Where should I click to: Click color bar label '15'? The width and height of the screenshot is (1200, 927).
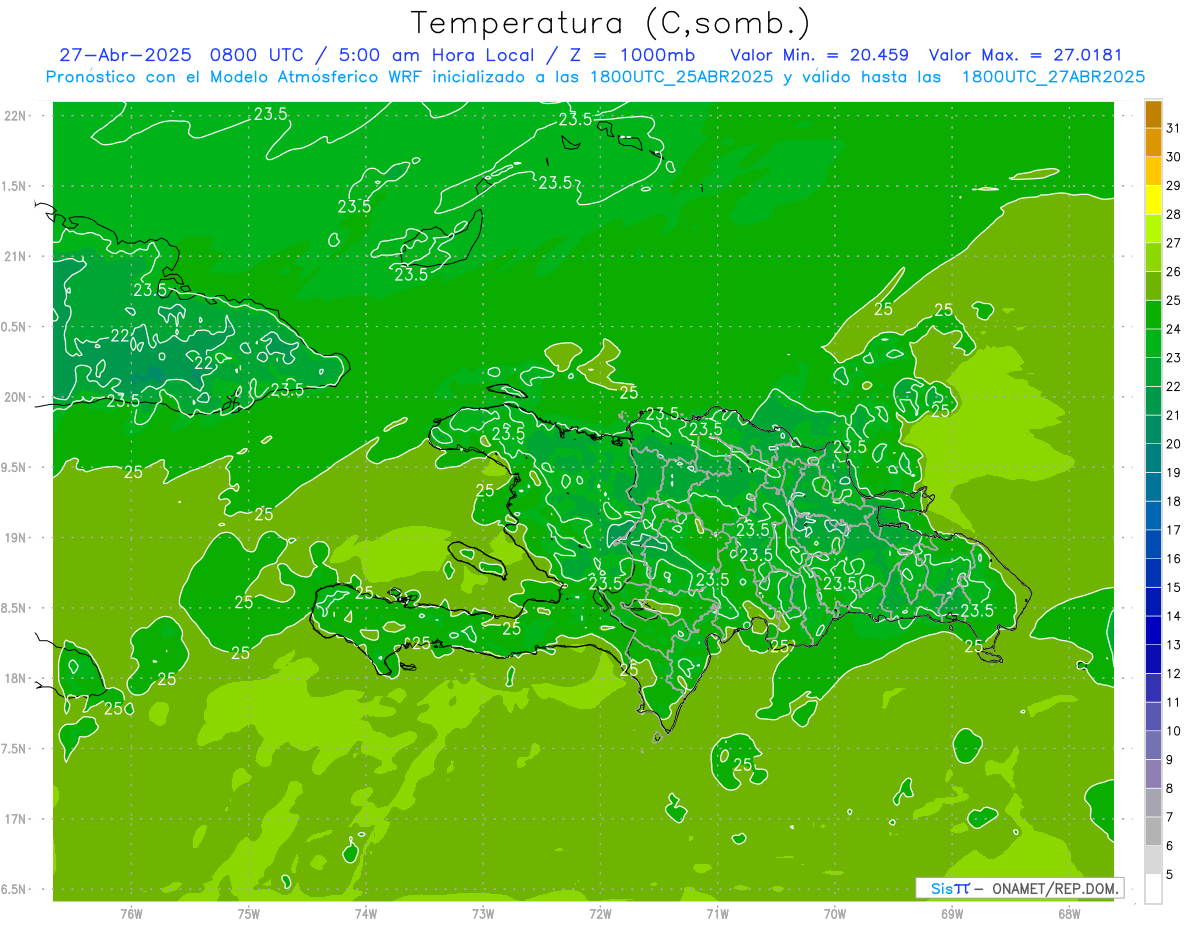tap(1174, 588)
